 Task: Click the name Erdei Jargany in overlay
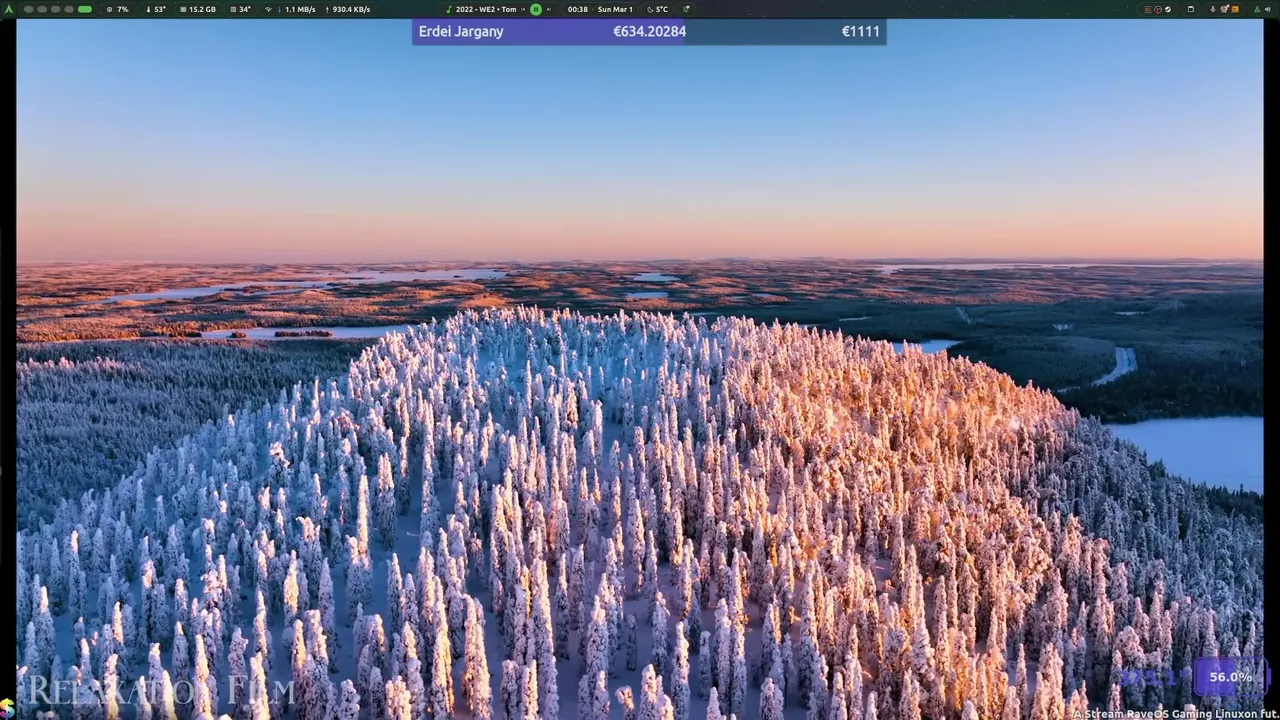click(461, 32)
